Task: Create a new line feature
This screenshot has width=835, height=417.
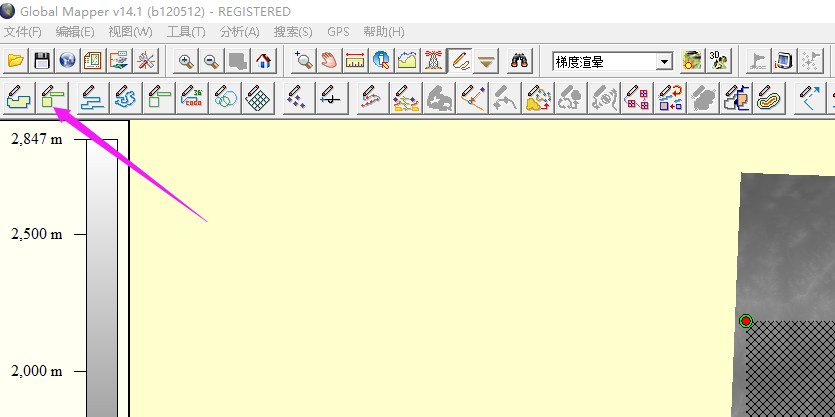Action: pos(93,97)
